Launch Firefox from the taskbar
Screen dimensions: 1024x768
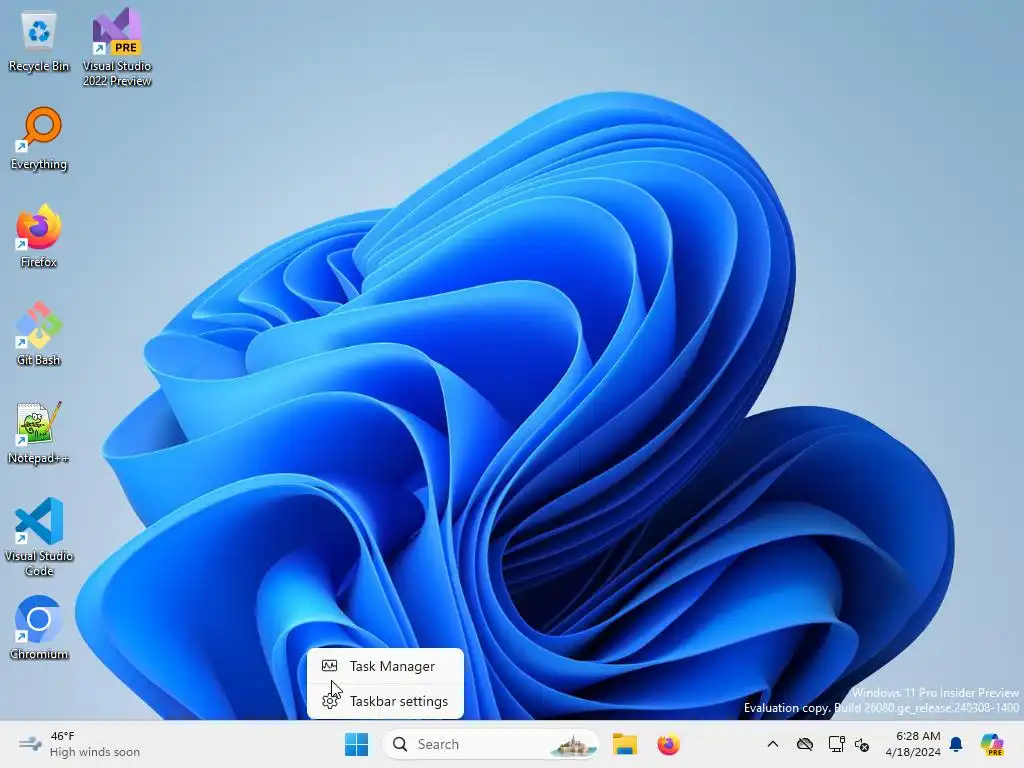click(x=668, y=744)
